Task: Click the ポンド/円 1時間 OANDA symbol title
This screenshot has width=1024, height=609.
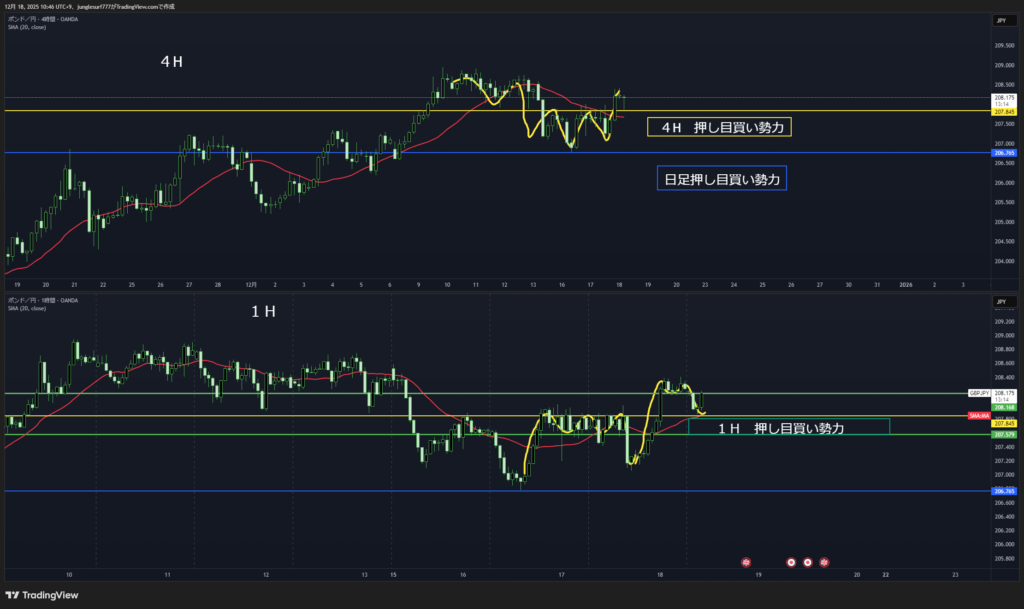Action: [x=43, y=300]
